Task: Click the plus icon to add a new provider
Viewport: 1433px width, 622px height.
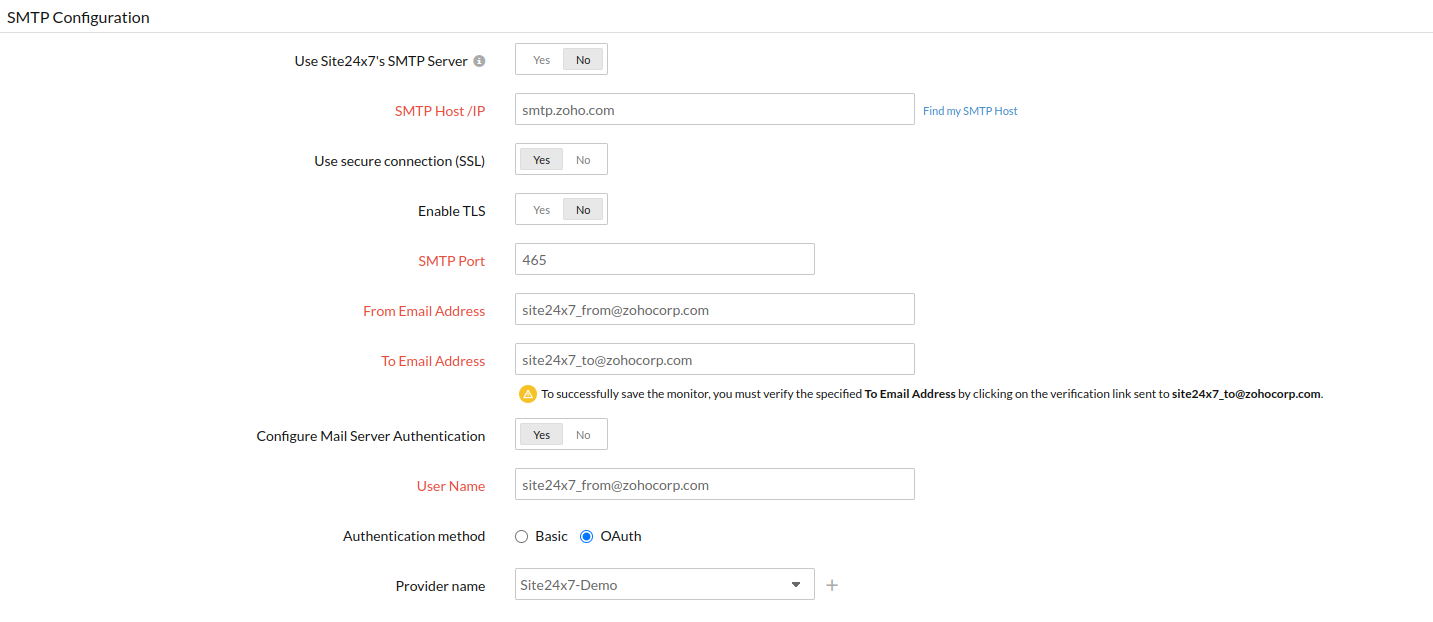Action: coord(832,585)
